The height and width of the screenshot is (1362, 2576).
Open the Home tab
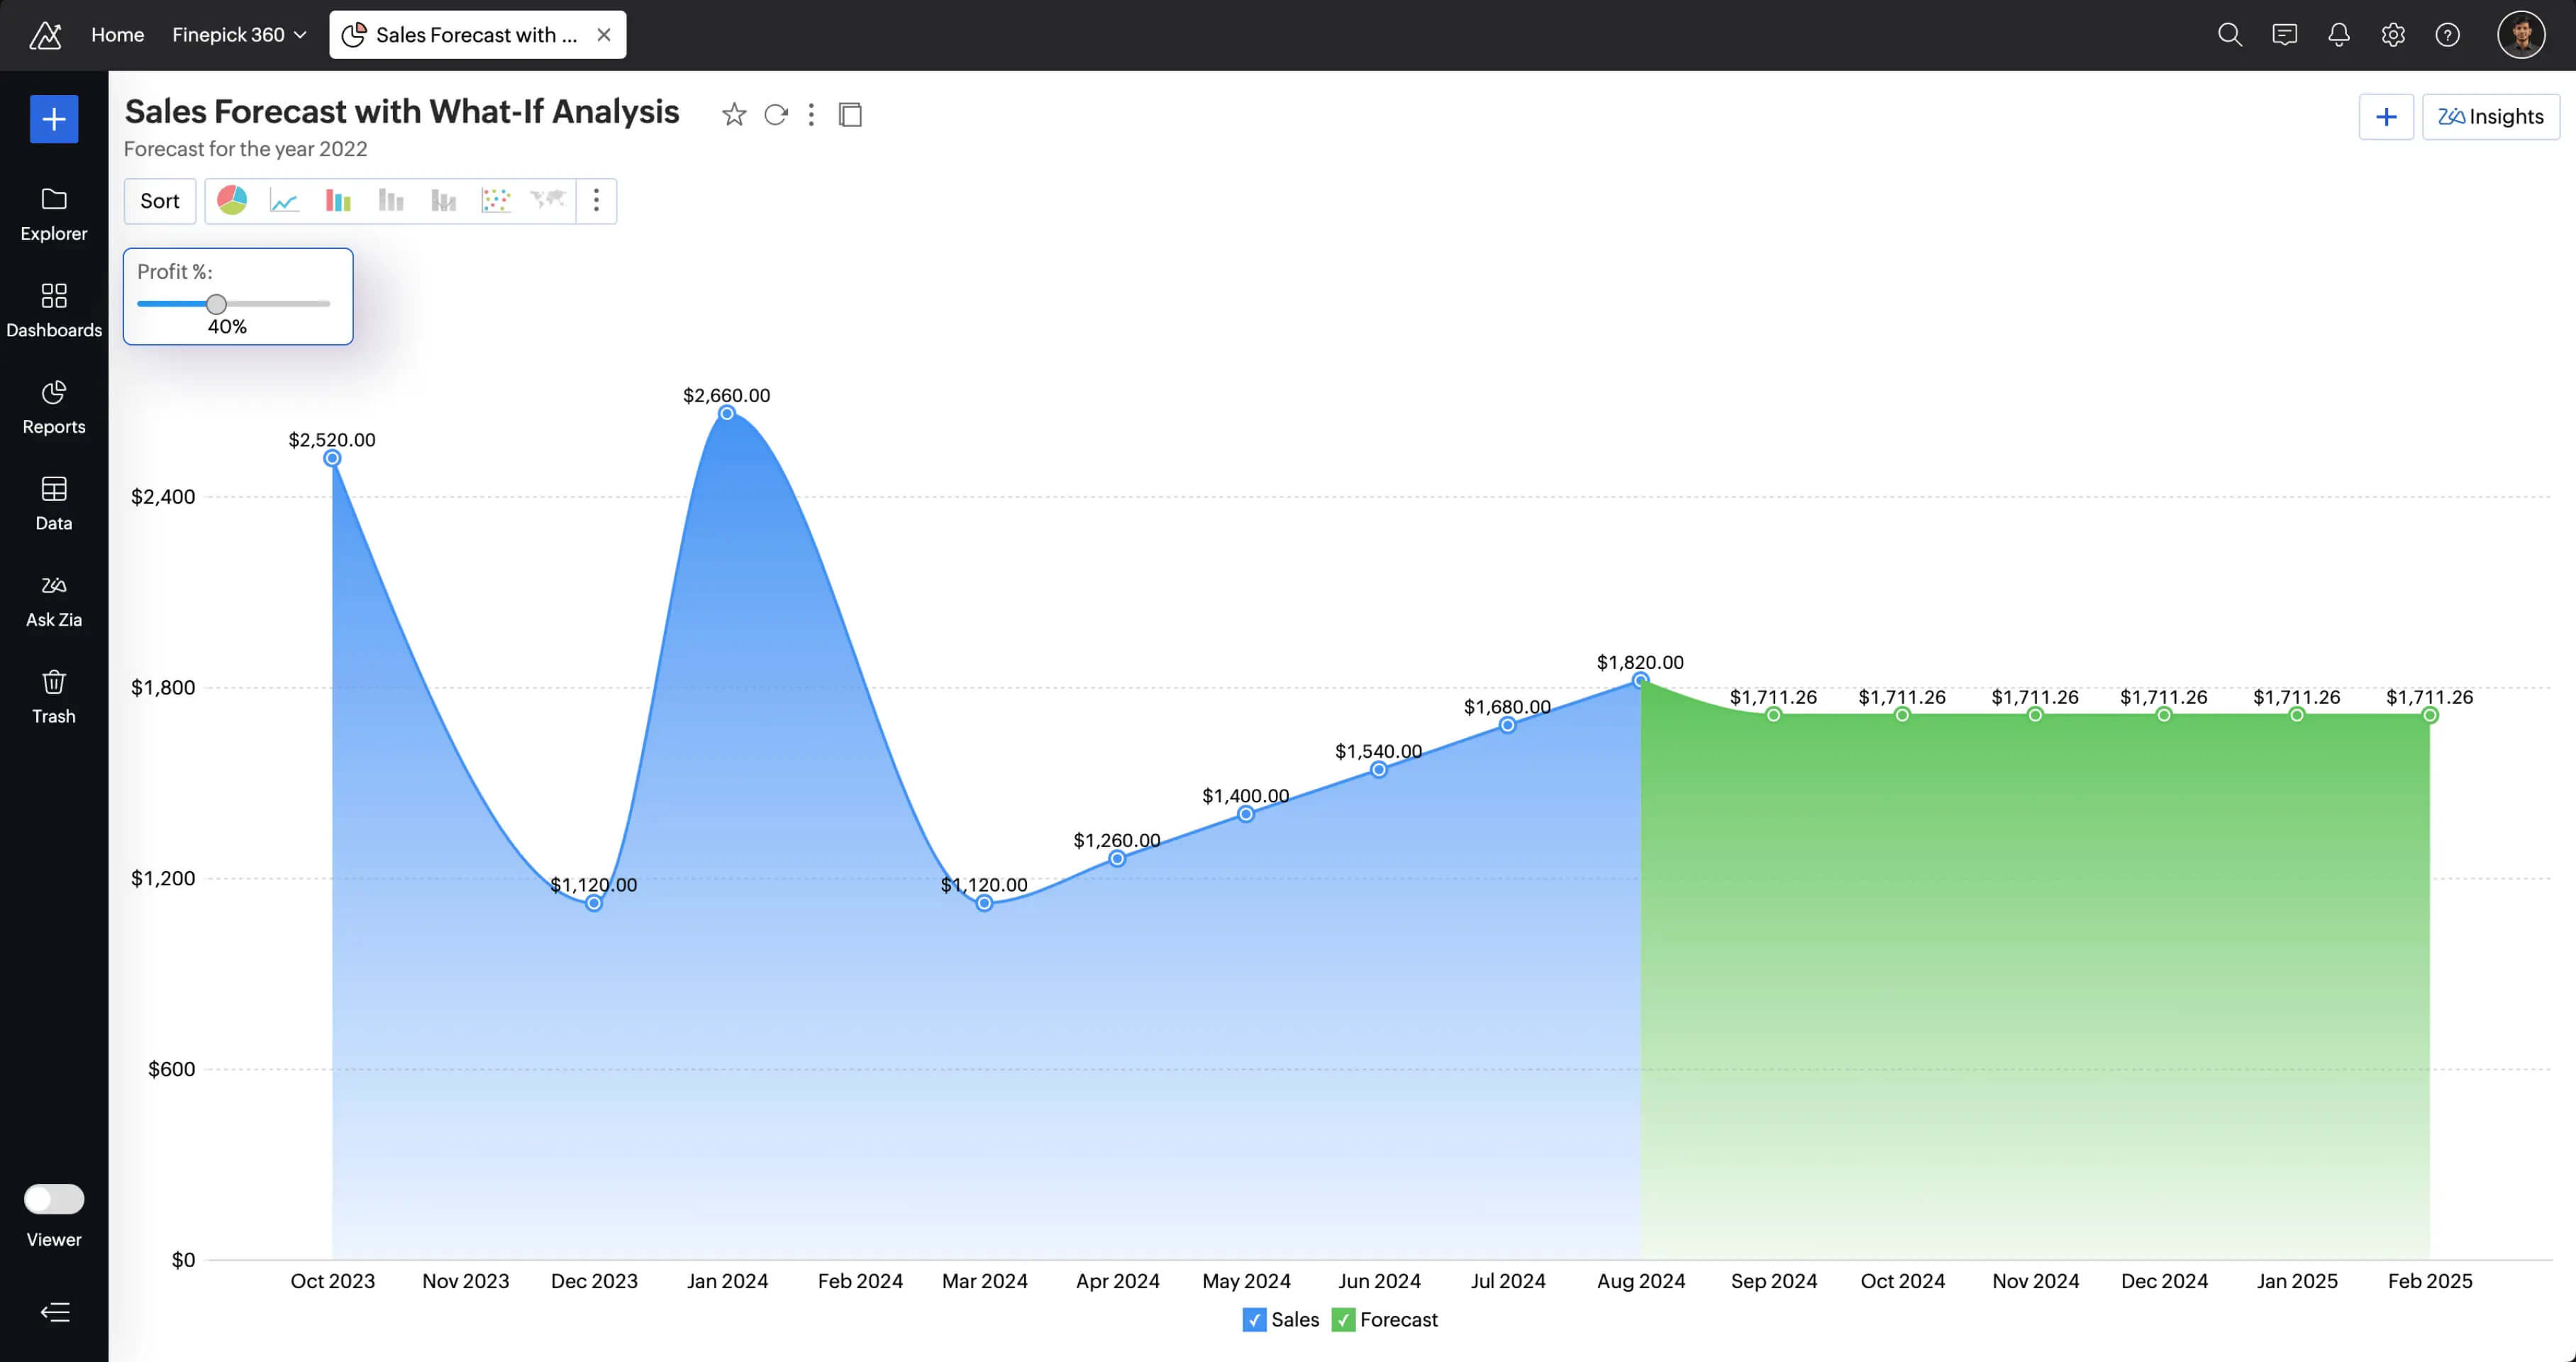(x=117, y=35)
